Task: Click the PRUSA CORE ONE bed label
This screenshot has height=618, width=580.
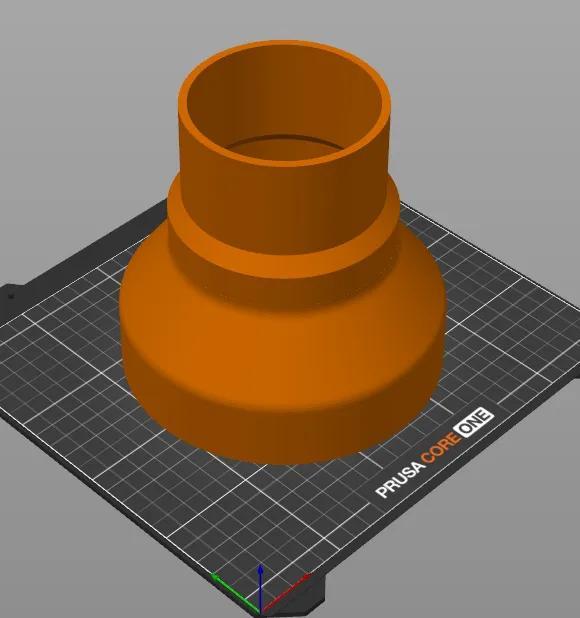Action: [435, 453]
